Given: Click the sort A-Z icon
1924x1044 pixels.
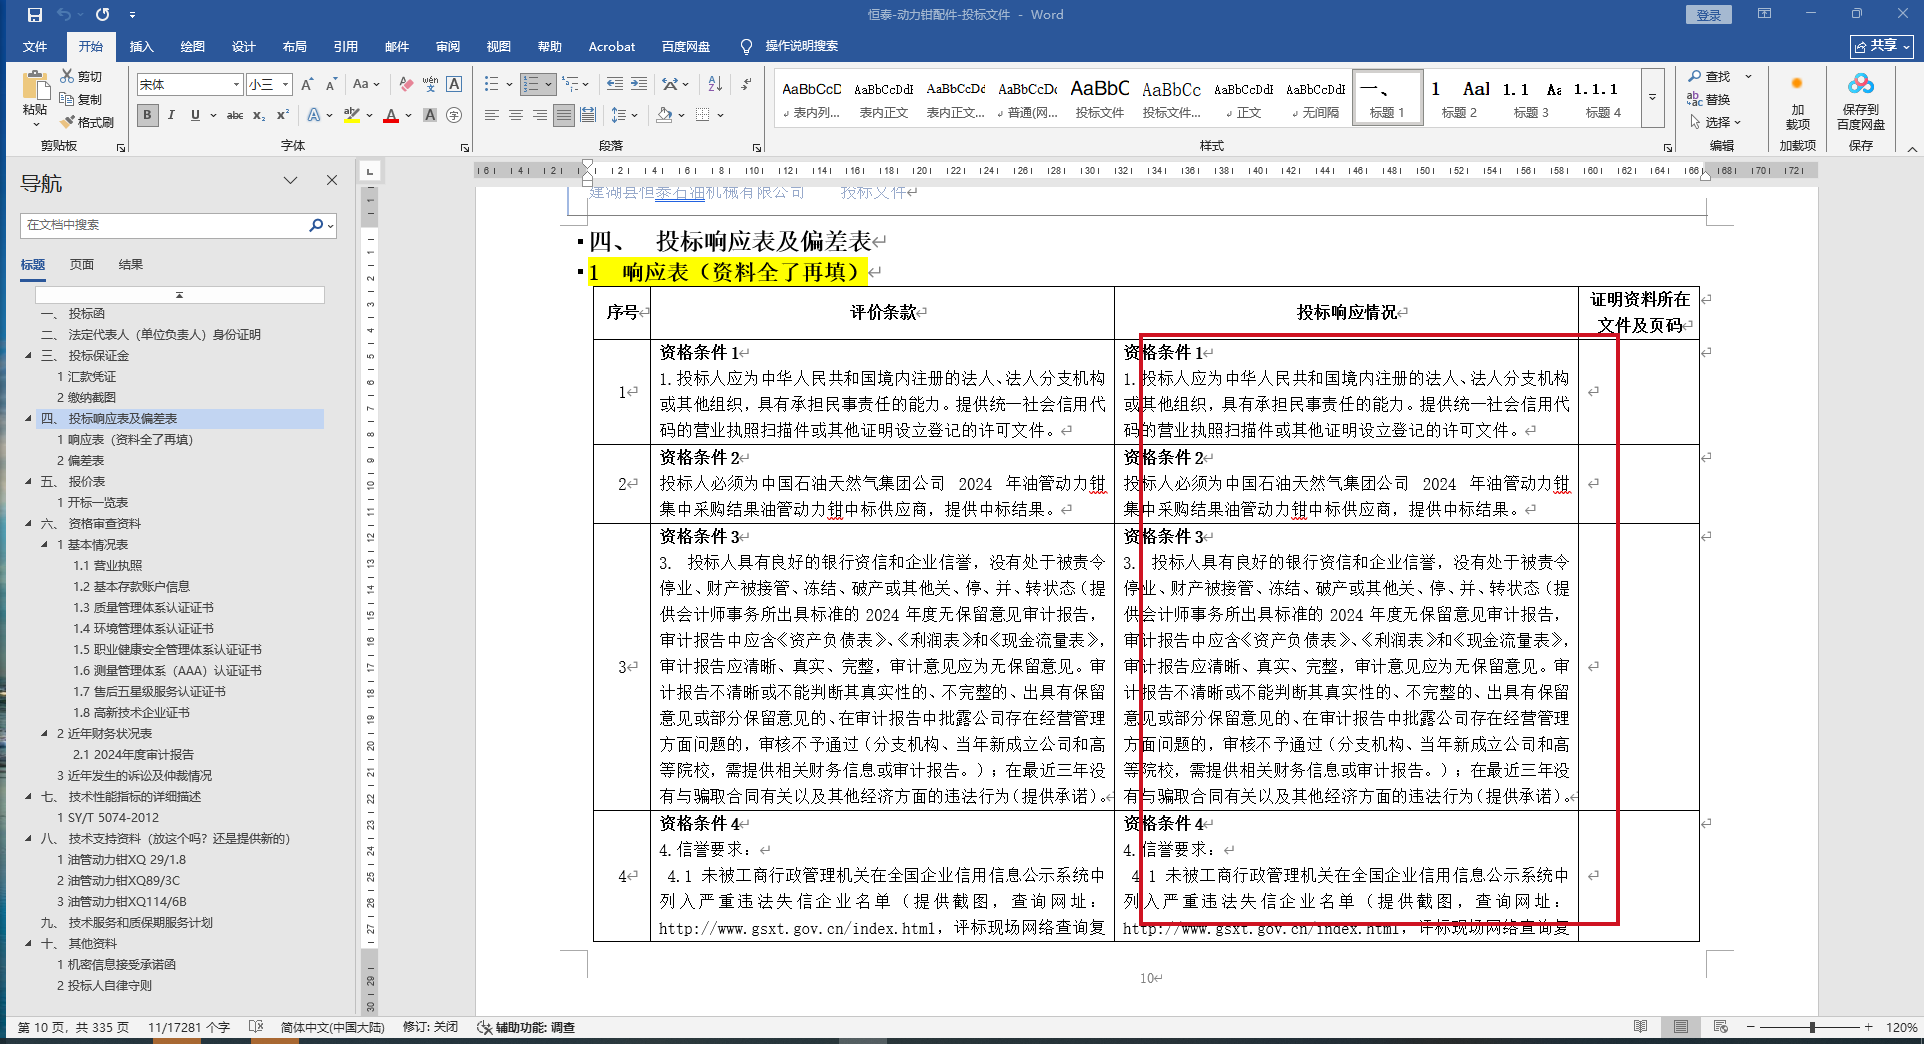Looking at the screenshot, I should coord(714,84).
